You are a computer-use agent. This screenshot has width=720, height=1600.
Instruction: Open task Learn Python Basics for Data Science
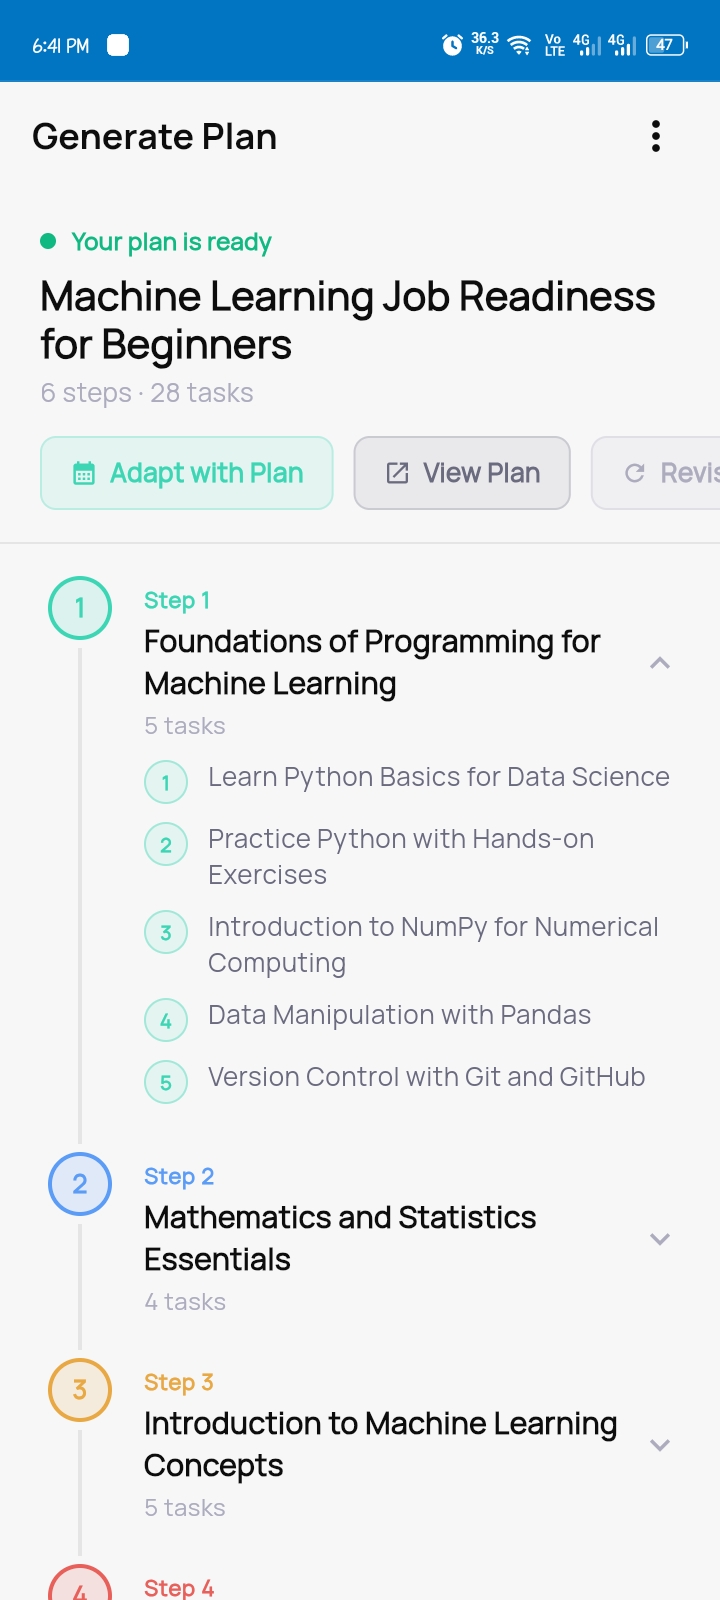439,777
